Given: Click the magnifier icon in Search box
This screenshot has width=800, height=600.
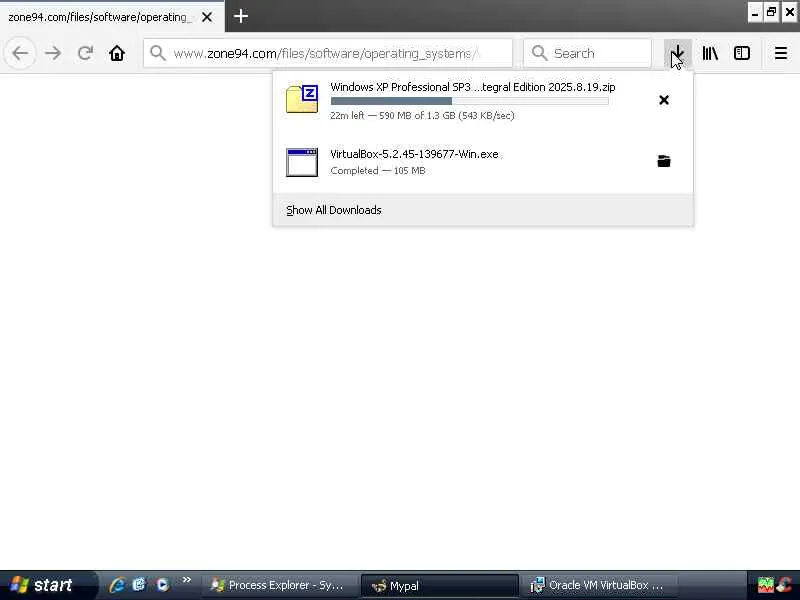Looking at the screenshot, I should click(x=539, y=53).
